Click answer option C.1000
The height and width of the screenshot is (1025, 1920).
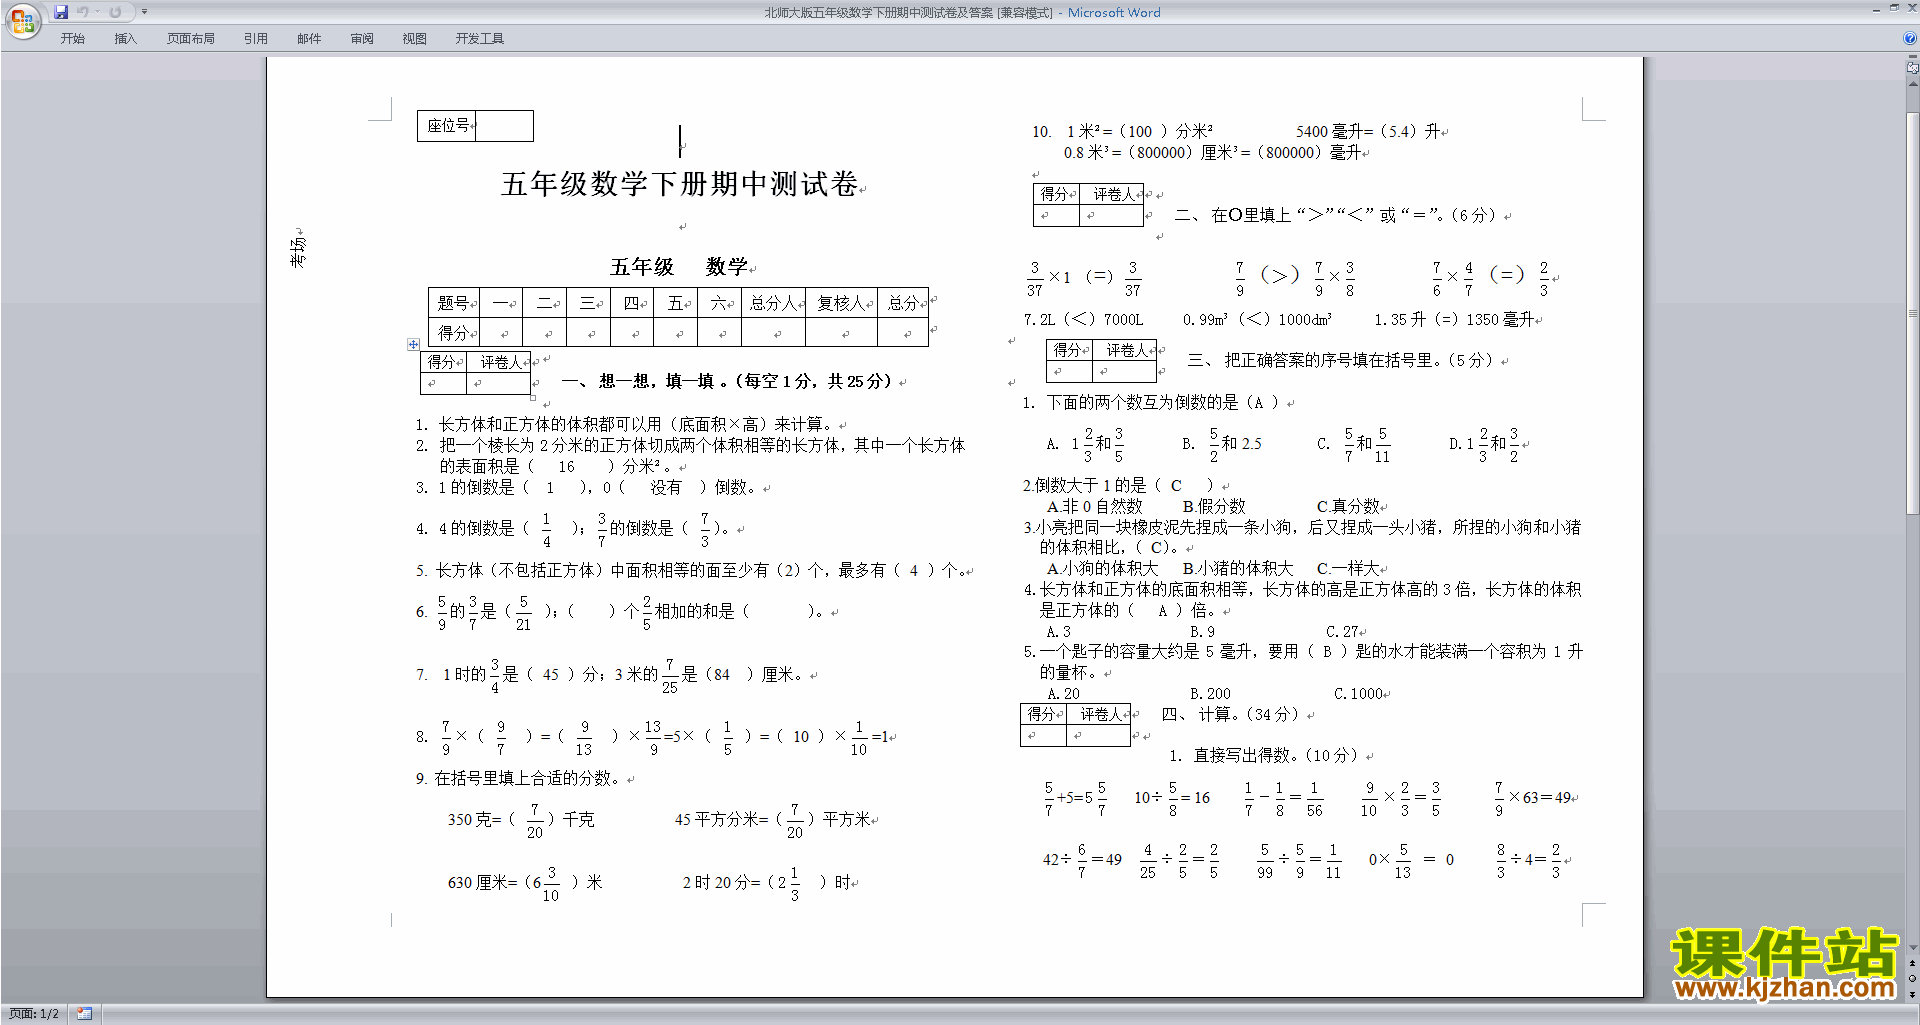pyautogui.click(x=1358, y=693)
